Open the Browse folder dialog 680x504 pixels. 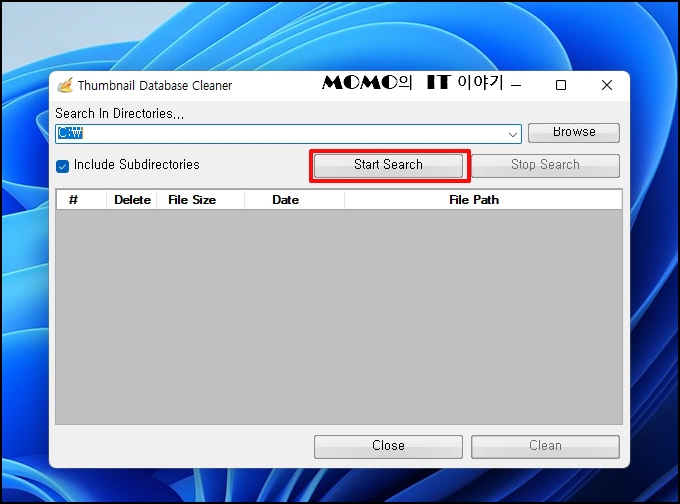pos(574,133)
